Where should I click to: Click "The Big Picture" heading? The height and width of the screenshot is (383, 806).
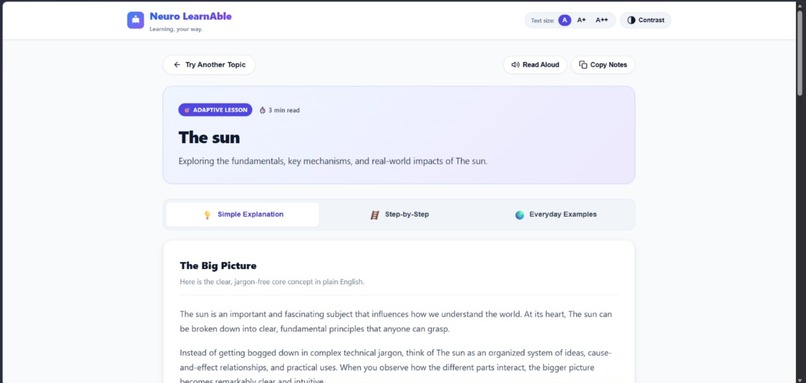218,266
